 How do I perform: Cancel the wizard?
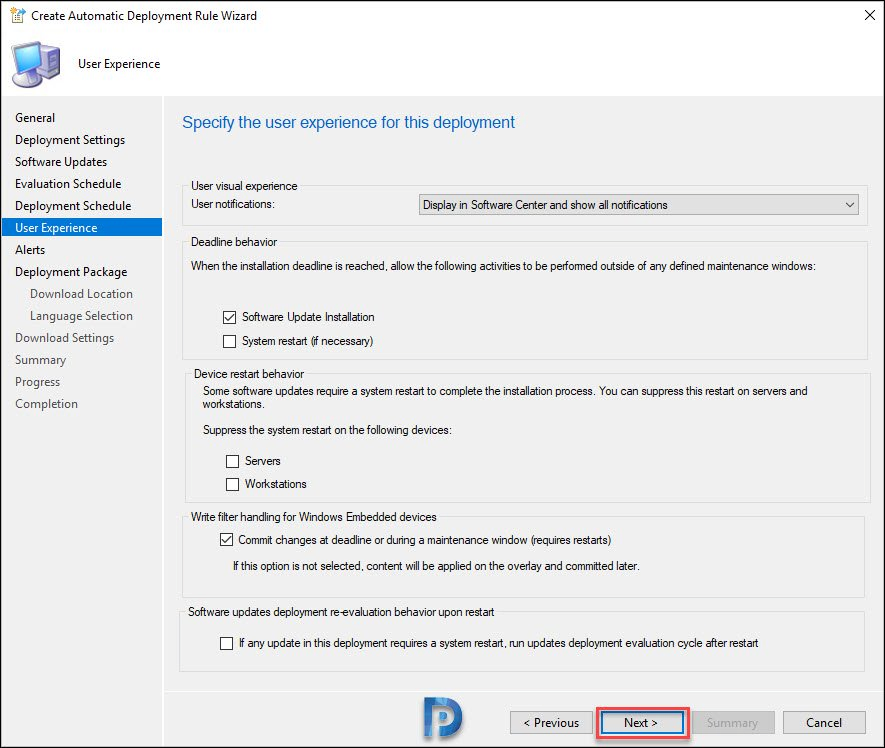[824, 723]
